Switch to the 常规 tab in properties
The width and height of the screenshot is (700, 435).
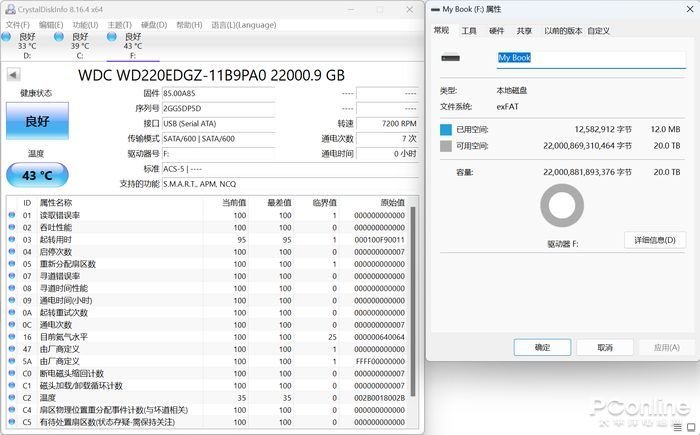tap(442, 30)
